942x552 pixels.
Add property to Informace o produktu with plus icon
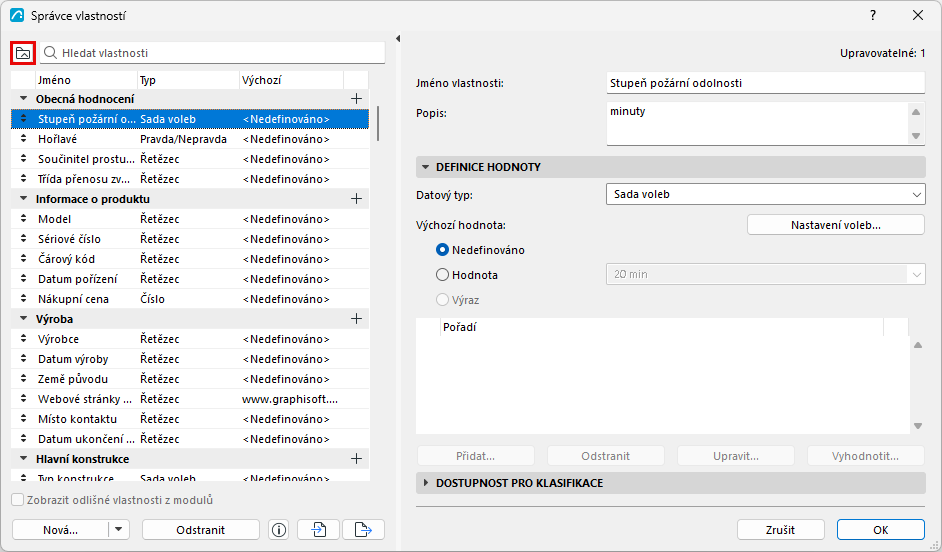[x=356, y=199]
